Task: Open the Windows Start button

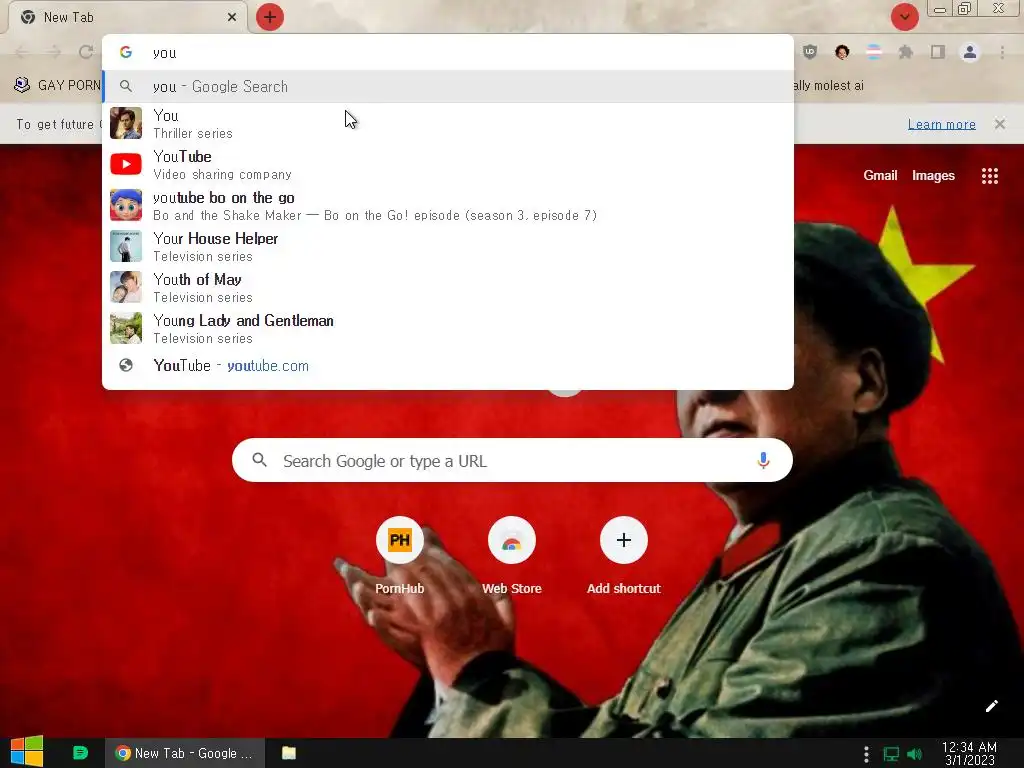Action: tap(27, 752)
